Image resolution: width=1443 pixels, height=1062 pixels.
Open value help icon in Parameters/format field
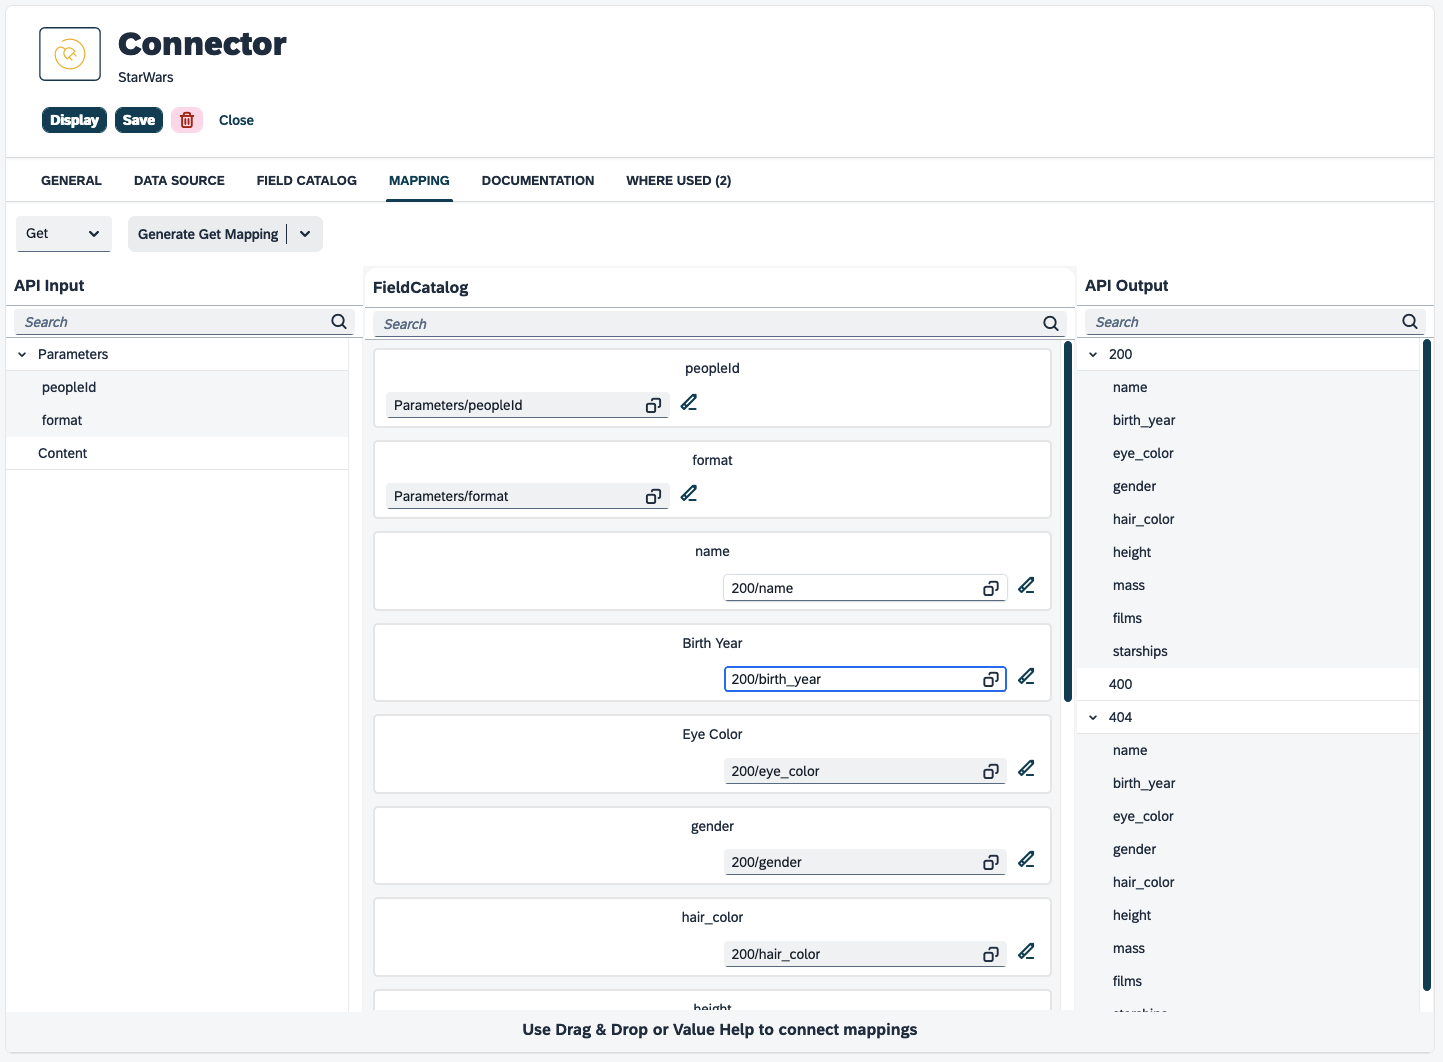(x=653, y=497)
